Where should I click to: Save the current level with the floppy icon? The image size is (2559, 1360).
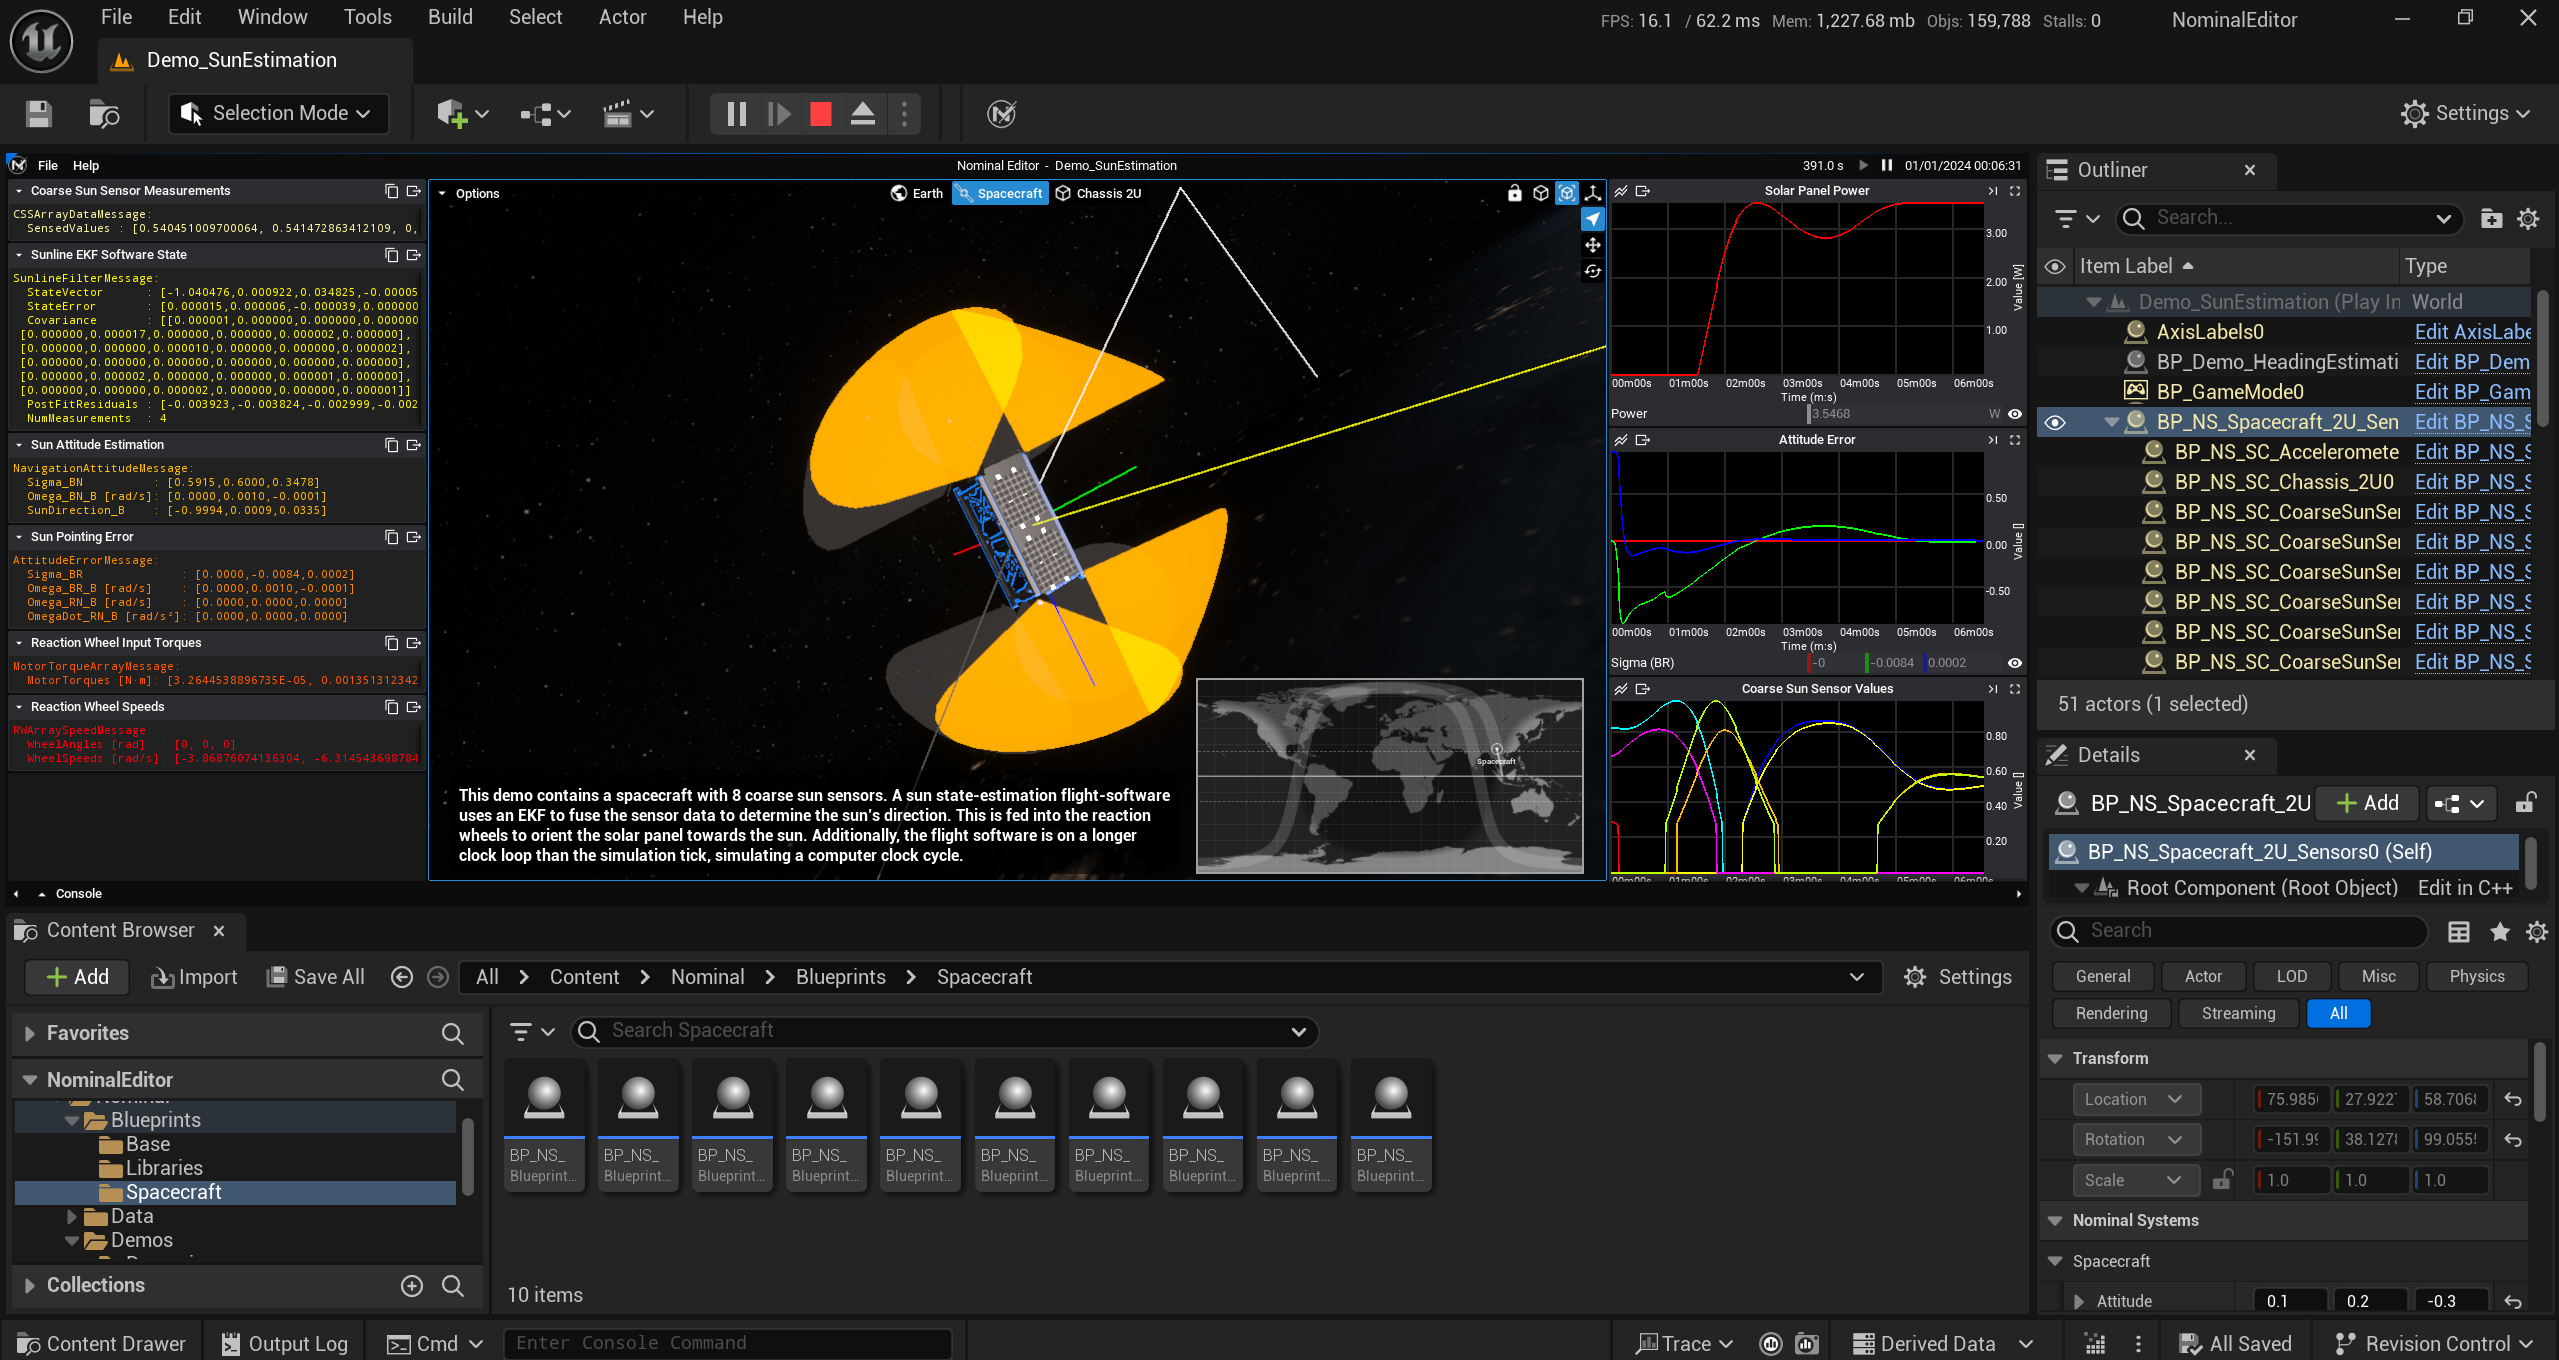click(x=39, y=114)
